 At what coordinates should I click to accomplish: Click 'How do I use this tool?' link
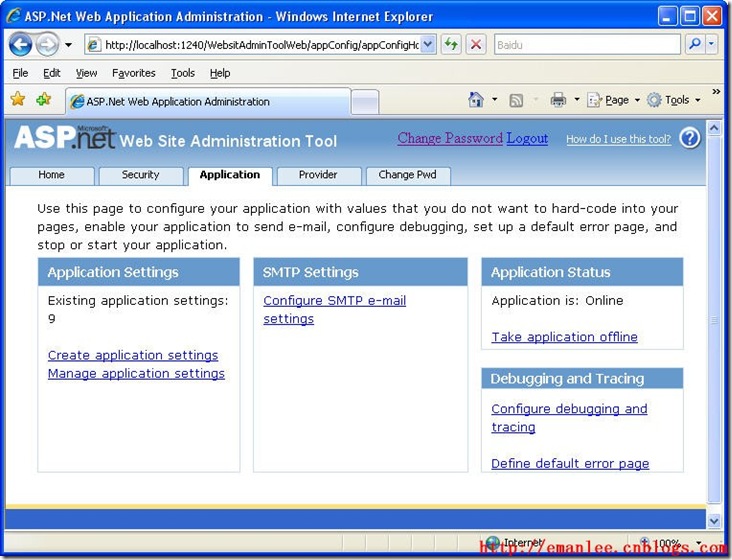(619, 139)
